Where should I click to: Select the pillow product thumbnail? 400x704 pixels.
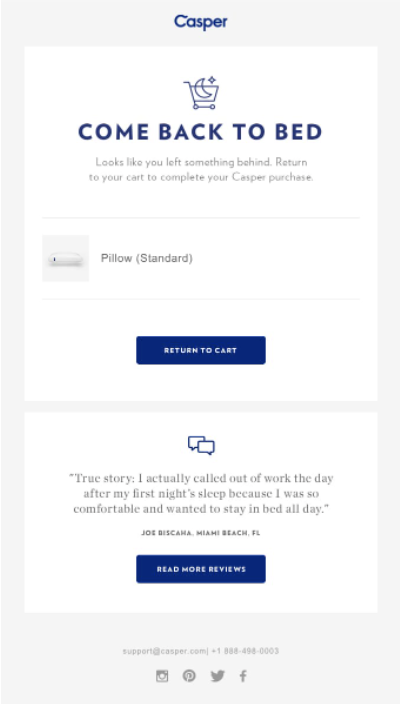click(66, 258)
